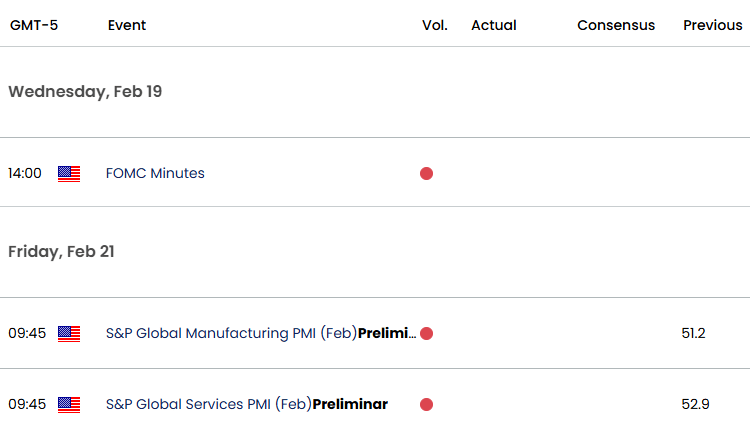
Task: Click red volatility dot for FOMC Minutes
Action: click(426, 174)
